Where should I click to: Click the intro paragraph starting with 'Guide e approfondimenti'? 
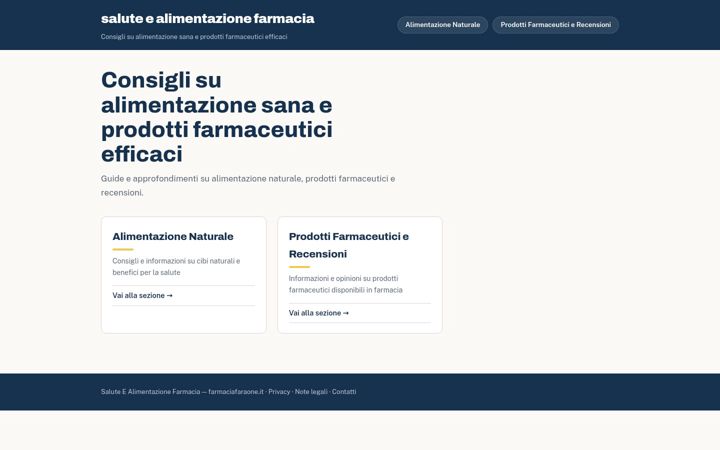(x=248, y=186)
